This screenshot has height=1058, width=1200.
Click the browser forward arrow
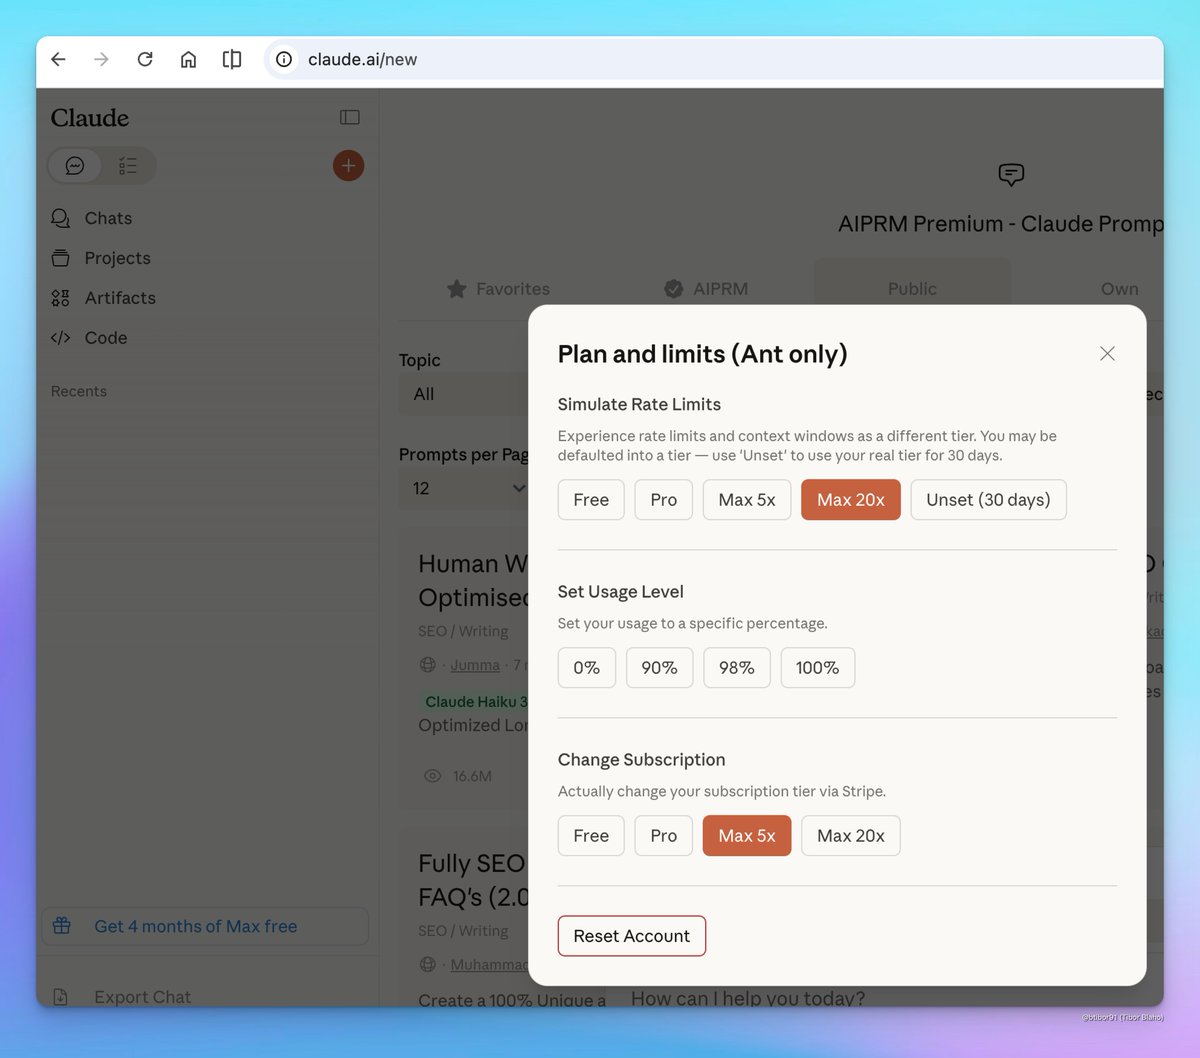(101, 59)
